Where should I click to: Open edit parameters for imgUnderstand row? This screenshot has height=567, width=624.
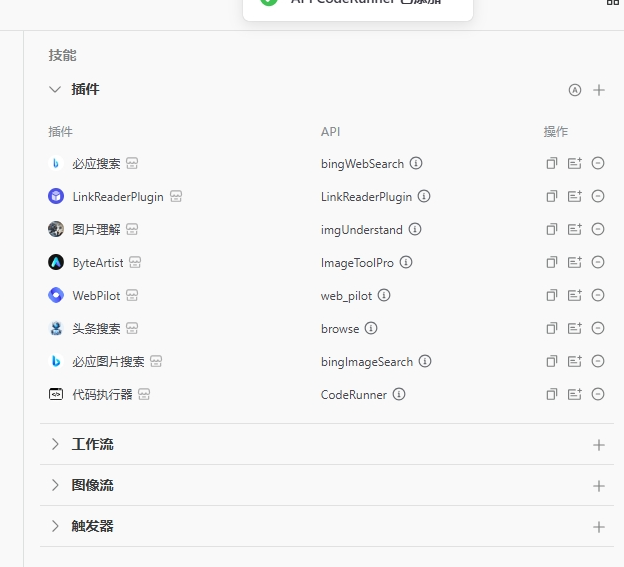pyautogui.click(x=575, y=229)
